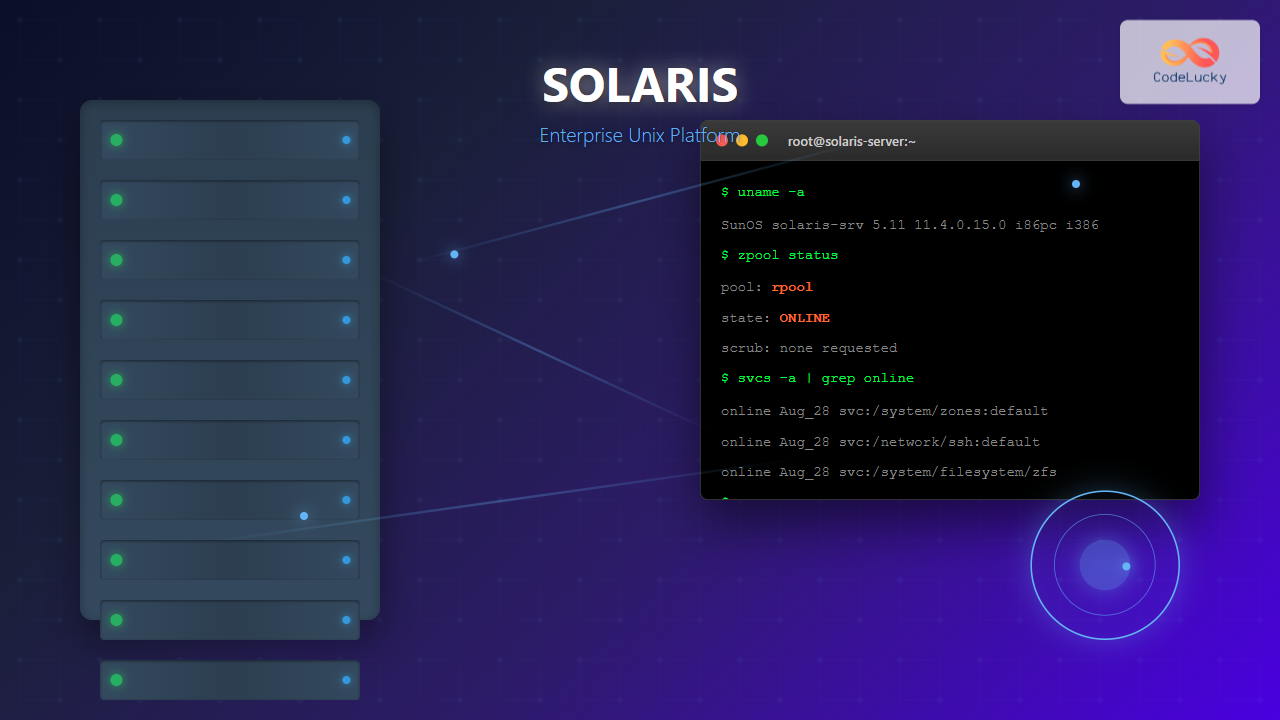Image resolution: width=1280 pixels, height=720 pixels.
Task: Click the "$ uname -a" command line
Action: [x=762, y=192]
